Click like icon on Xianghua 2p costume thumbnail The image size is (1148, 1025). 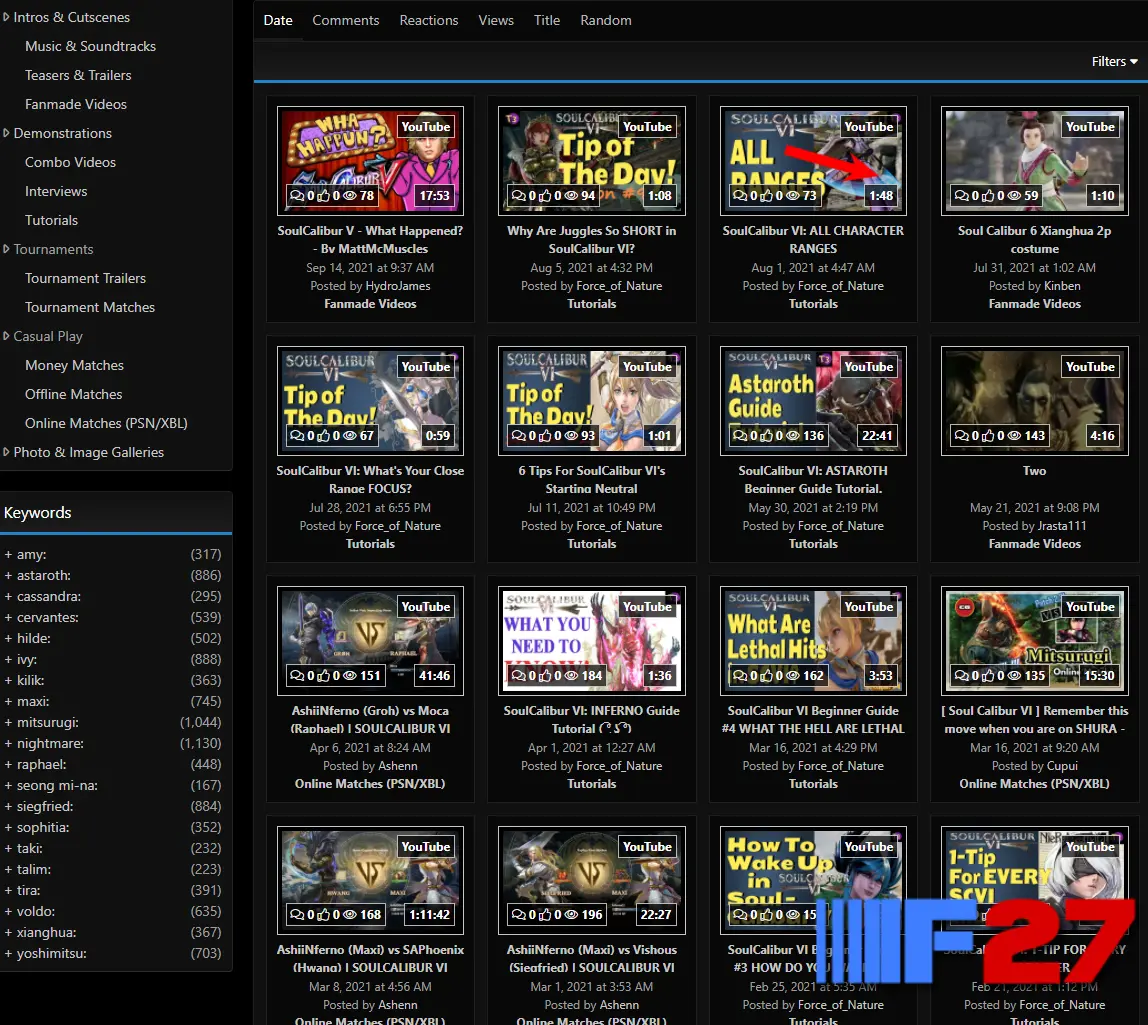click(988, 195)
